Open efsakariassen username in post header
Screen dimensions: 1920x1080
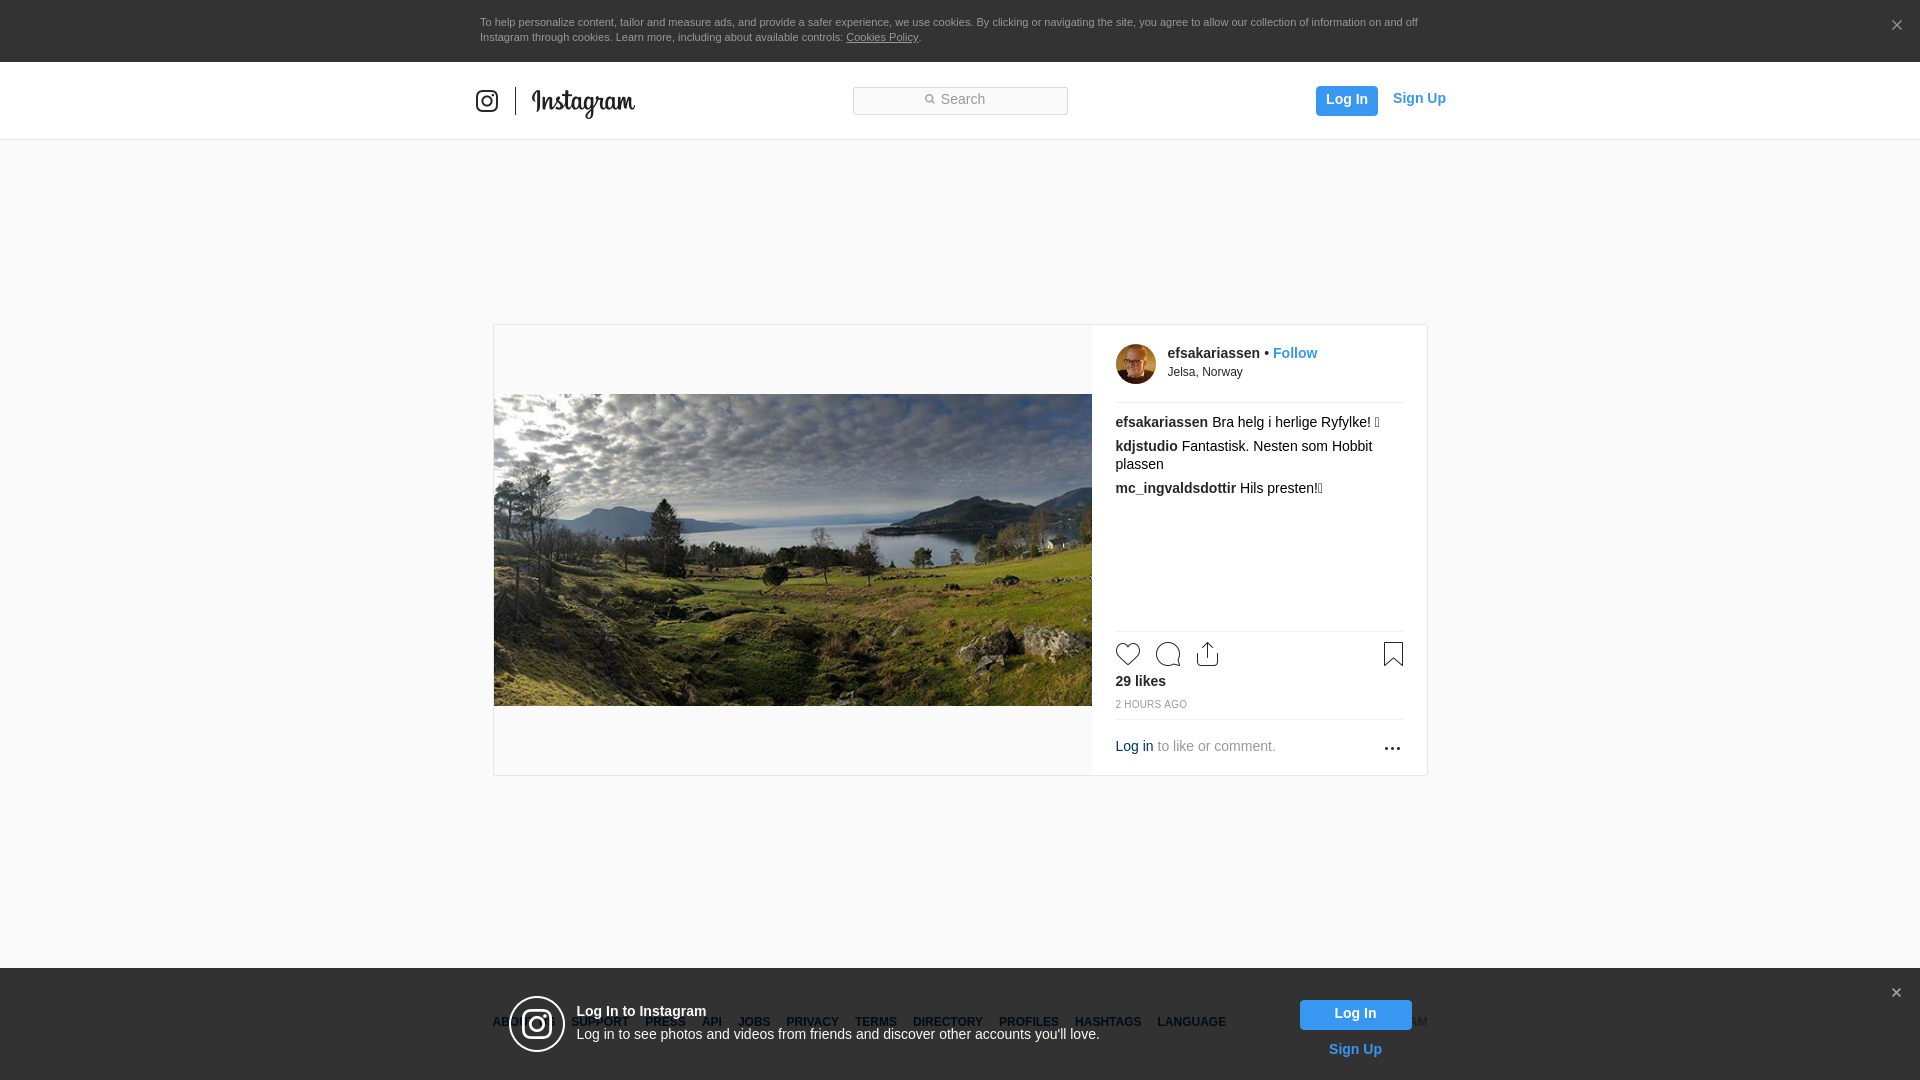coord(1213,353)
